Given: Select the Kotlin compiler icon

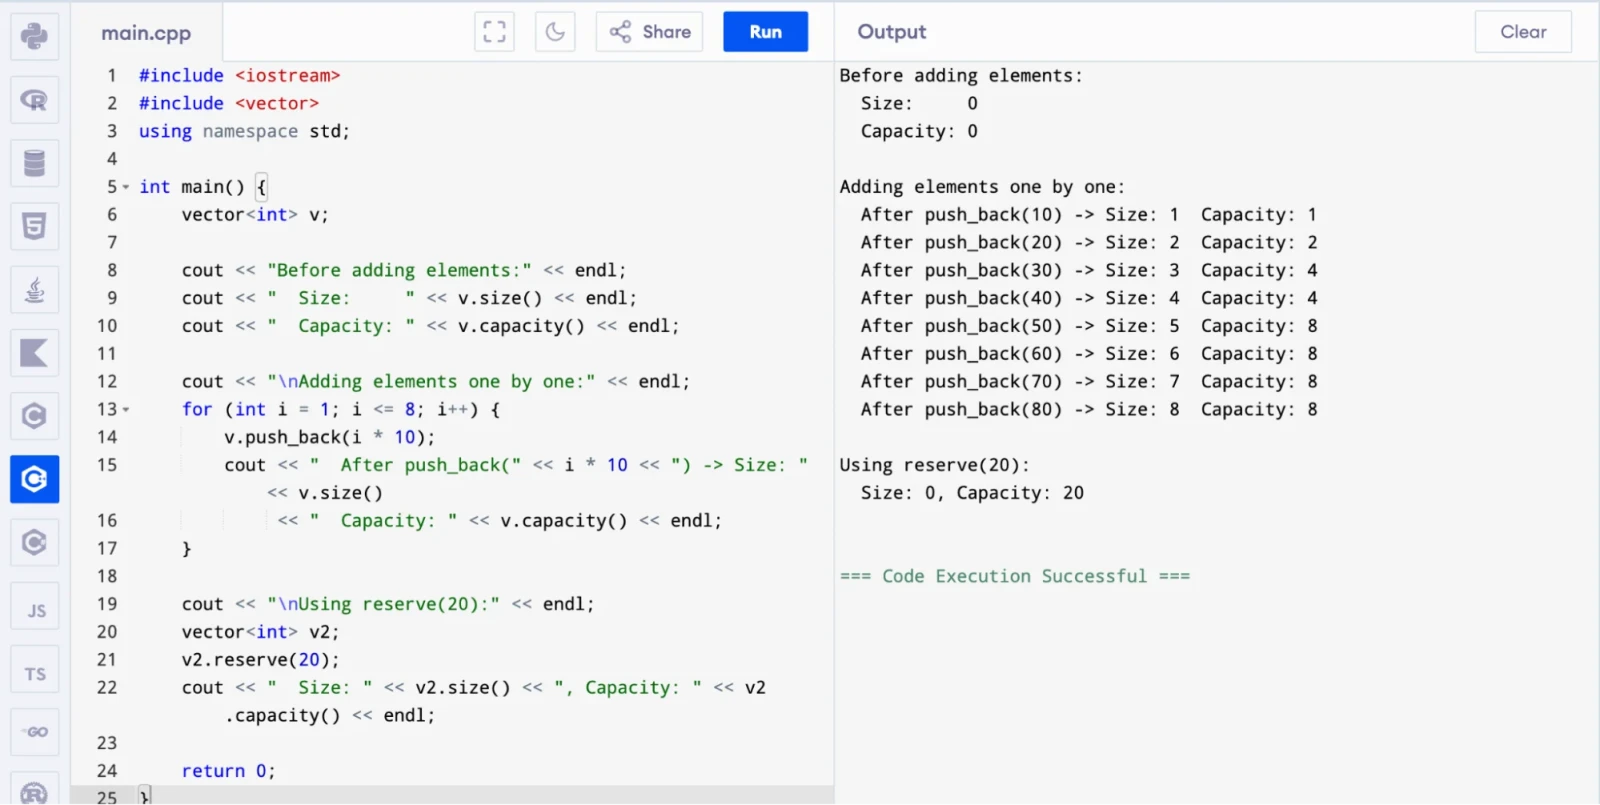Looking at the screenshot, I should pos(35,353).
